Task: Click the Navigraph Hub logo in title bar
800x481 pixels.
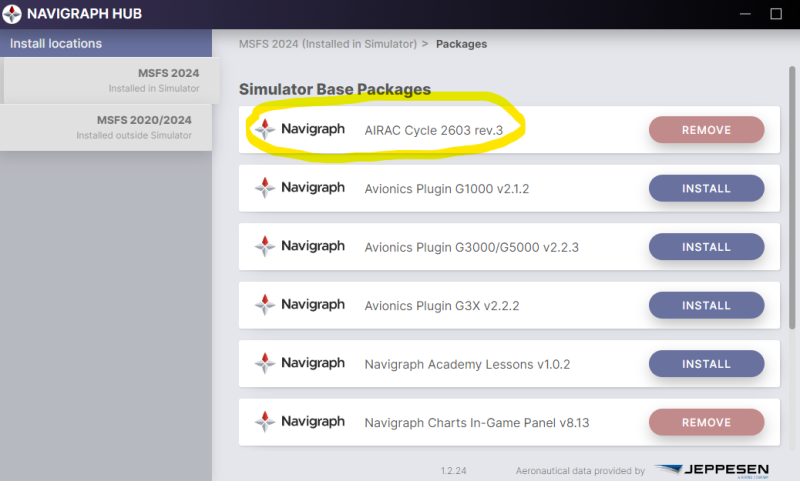Action: (12, 14)
